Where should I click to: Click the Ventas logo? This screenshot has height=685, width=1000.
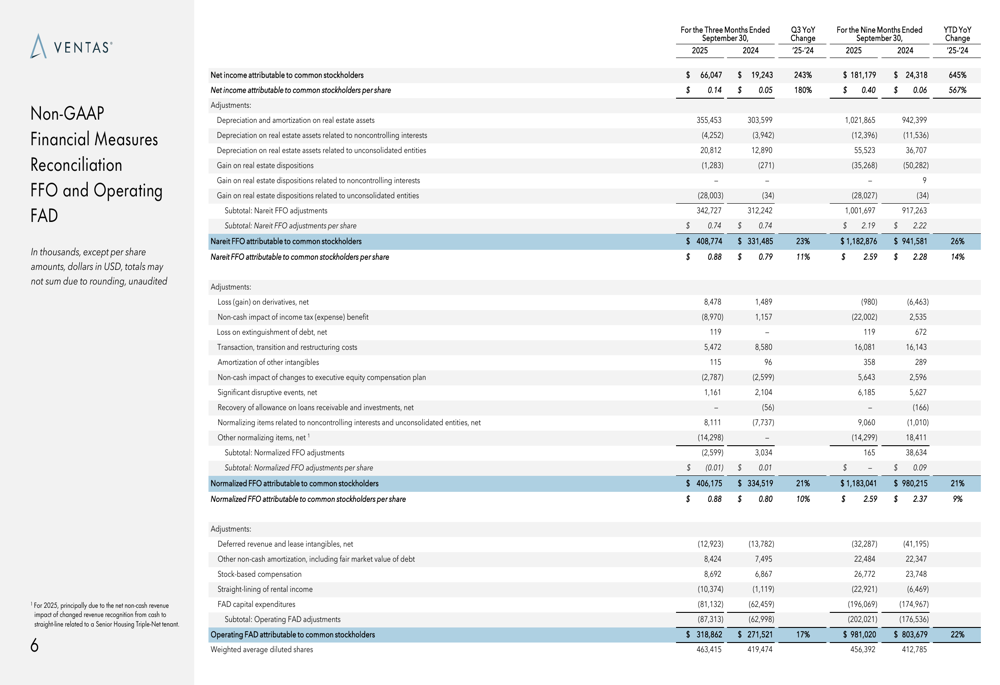(71, 47)
